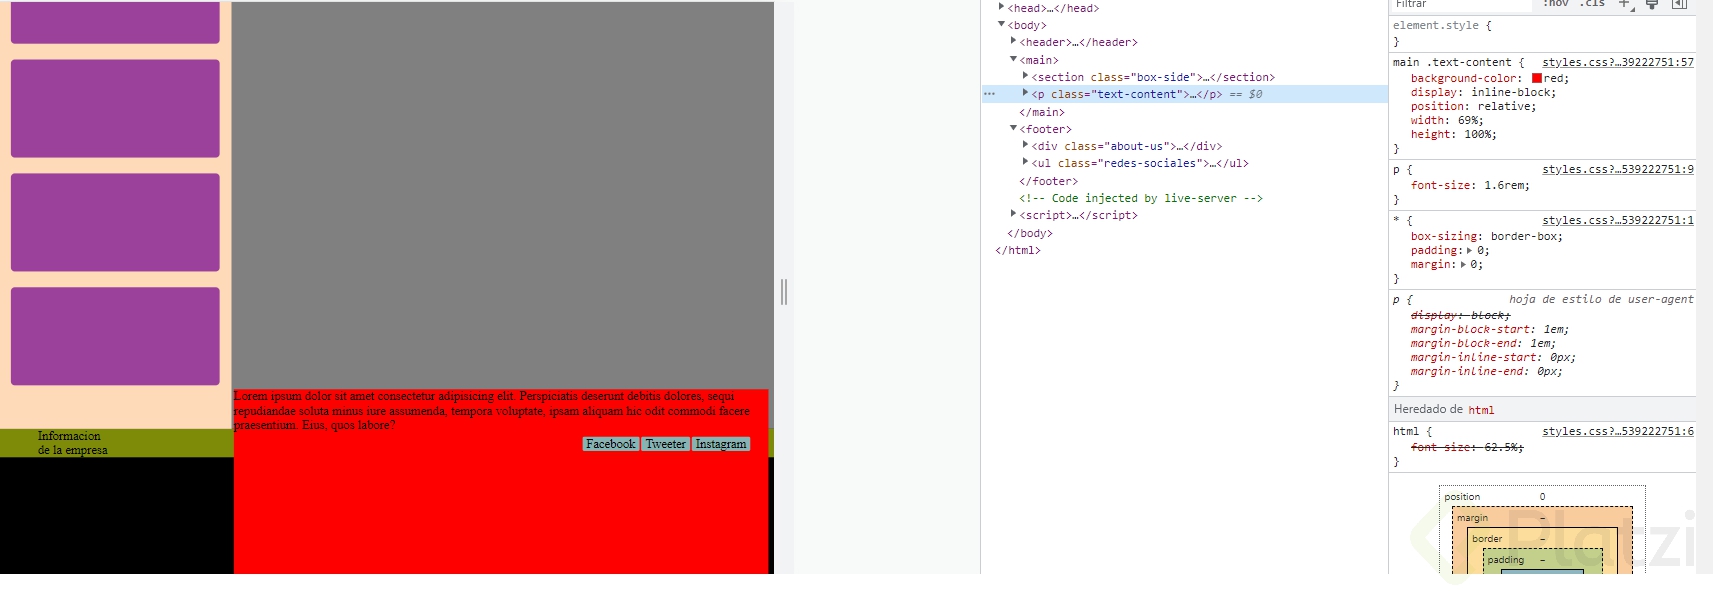Toggle the computed styles sidebar icon

(x=1679, y=4)
